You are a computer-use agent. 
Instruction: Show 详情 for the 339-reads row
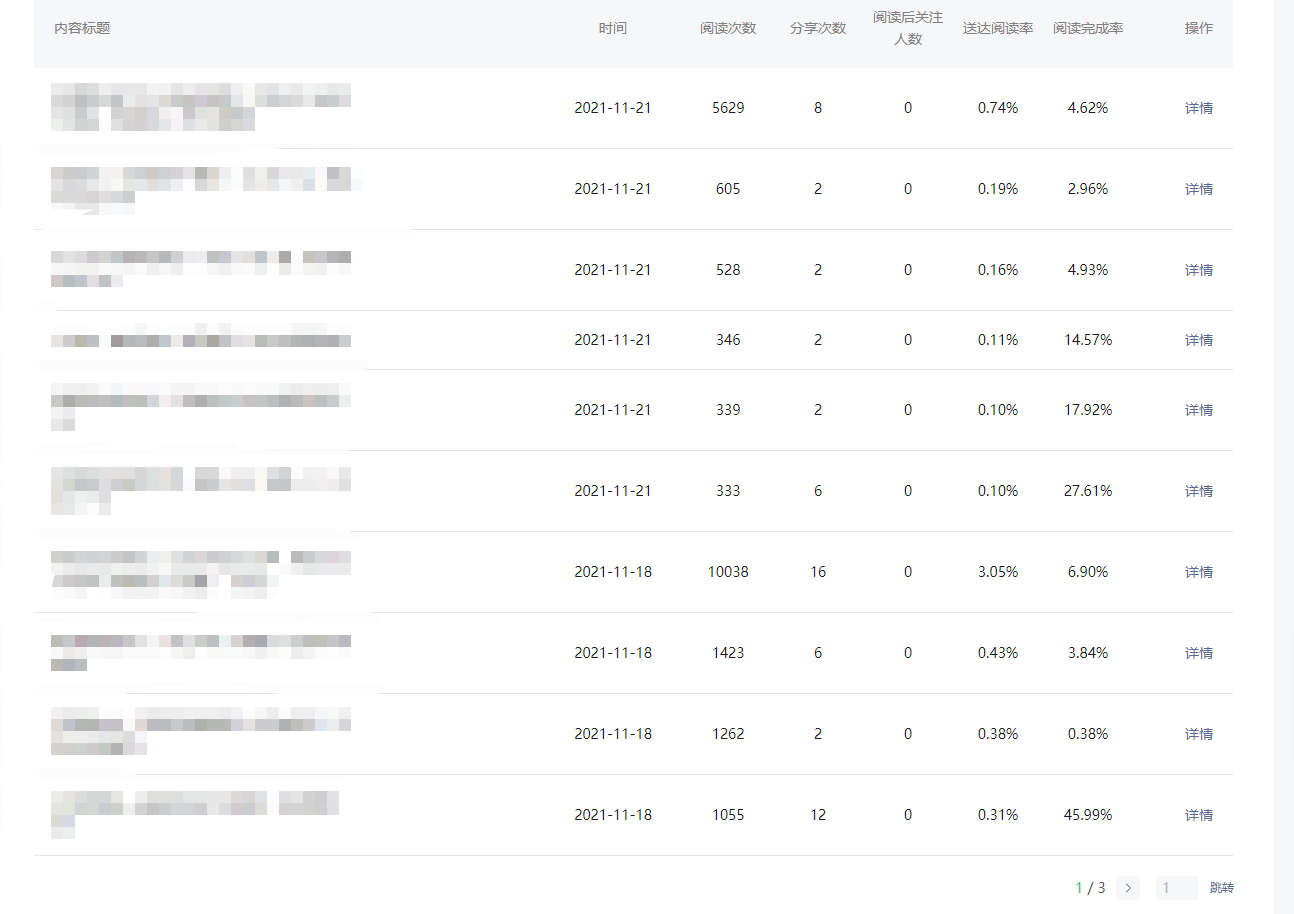(x=1198, y=410)
